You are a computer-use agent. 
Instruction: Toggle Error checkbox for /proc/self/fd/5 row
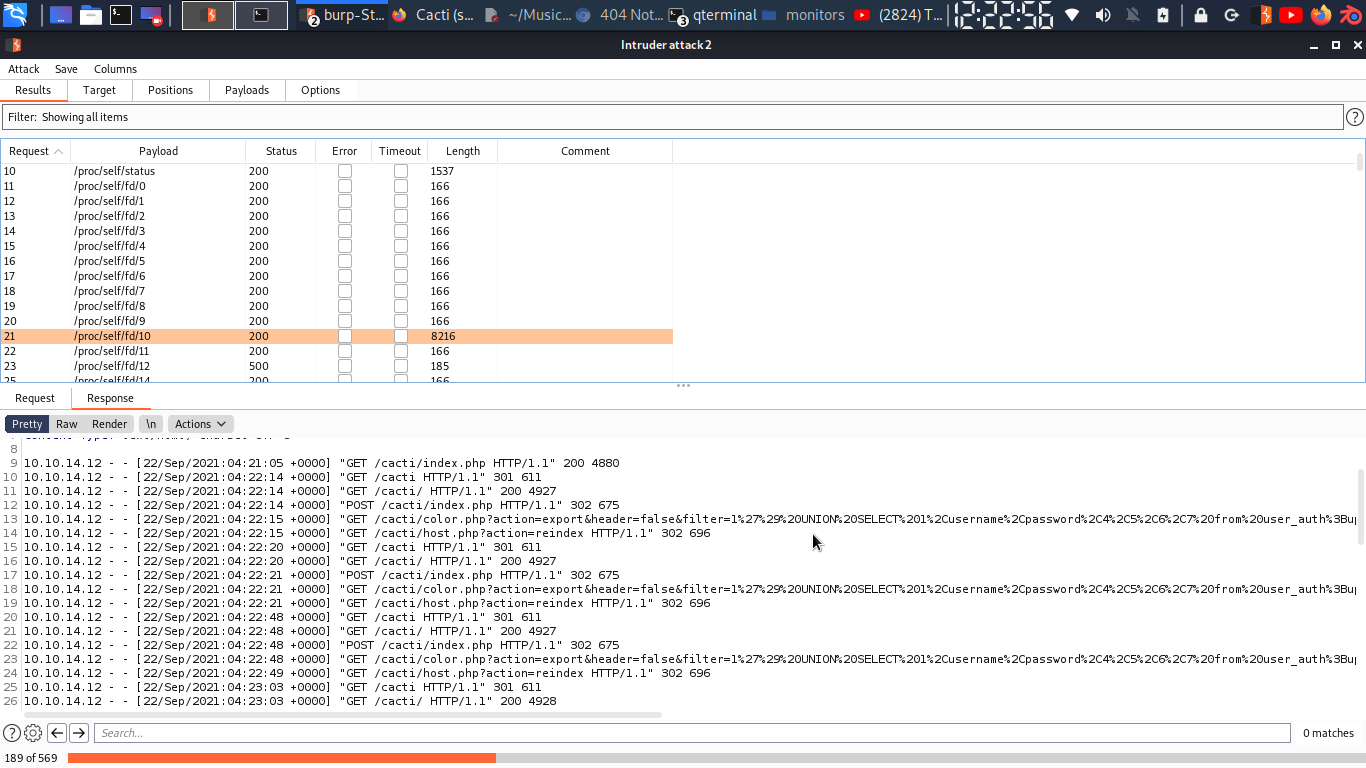(x=345, y=261)
